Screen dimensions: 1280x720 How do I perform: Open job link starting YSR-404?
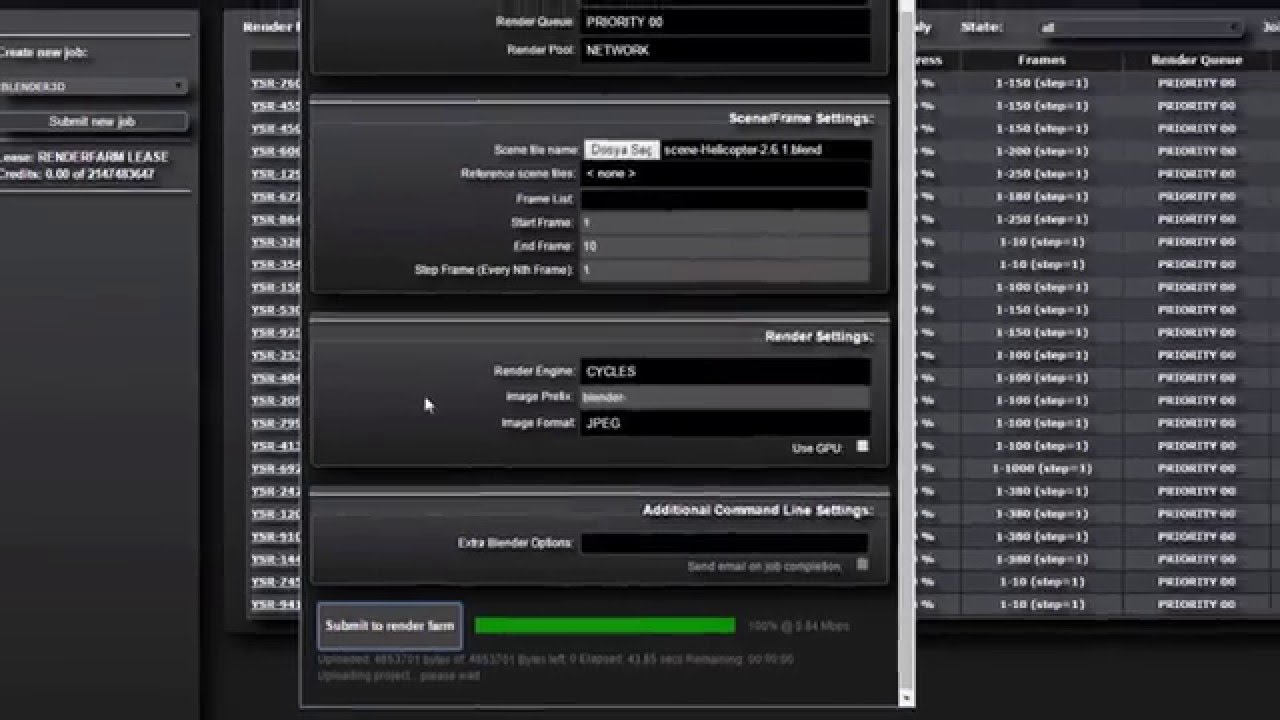(276, 378)
